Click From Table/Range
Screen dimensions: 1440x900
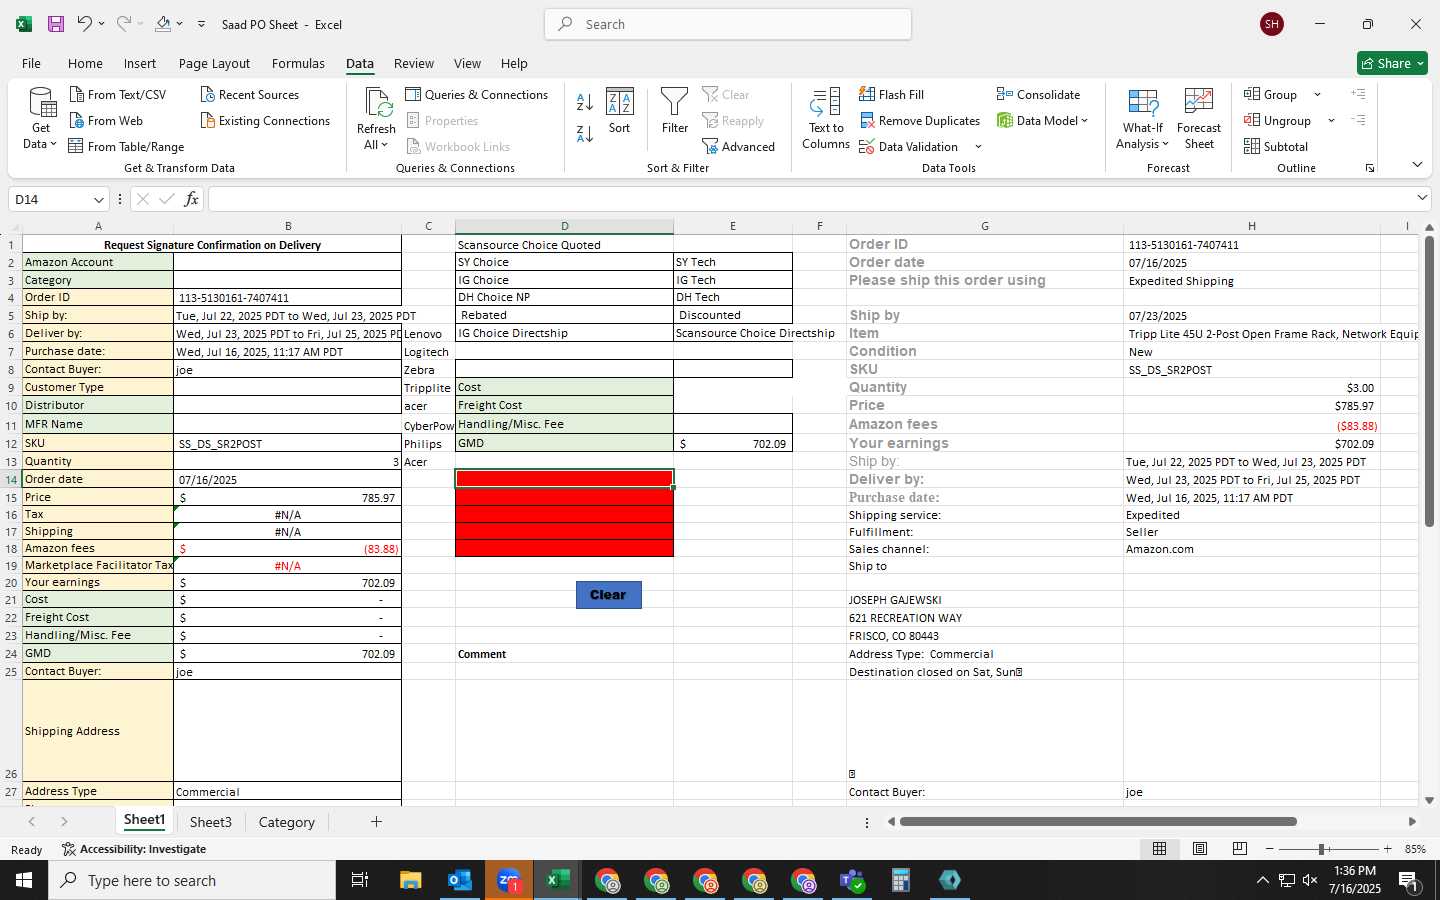tap(126, 146)
